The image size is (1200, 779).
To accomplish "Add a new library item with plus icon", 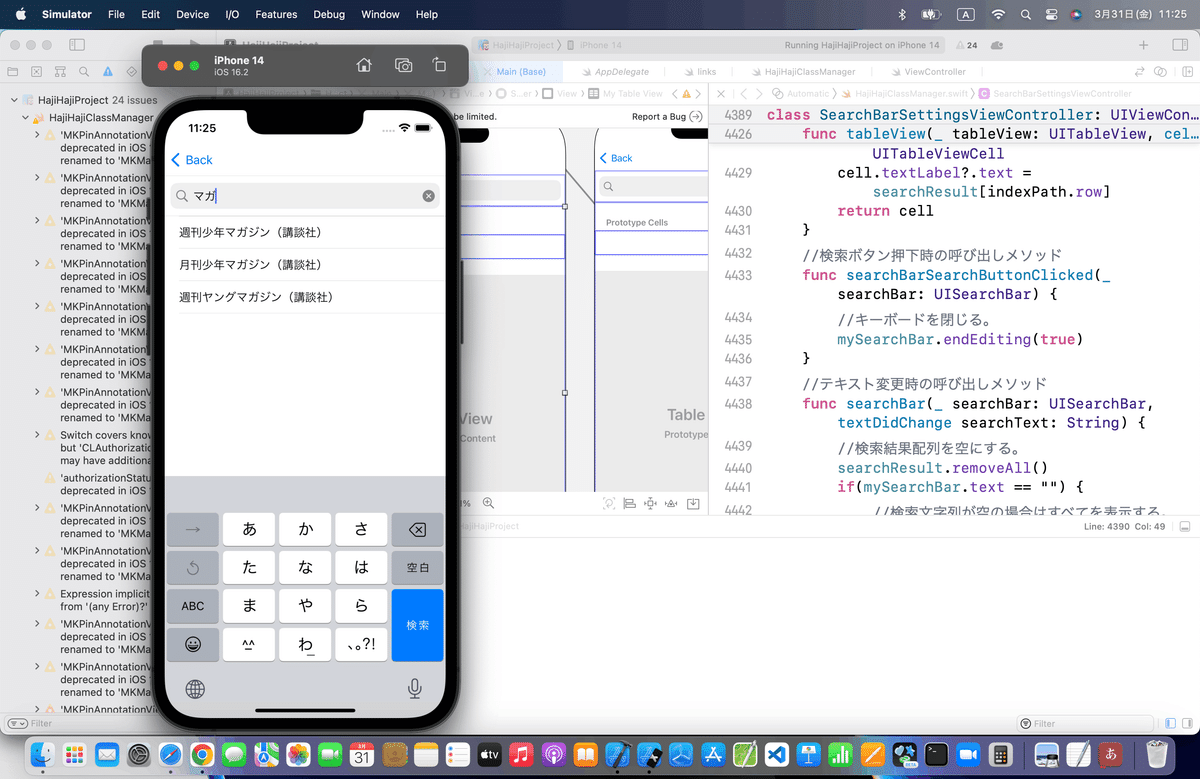I will click(x=1144, y=45).
